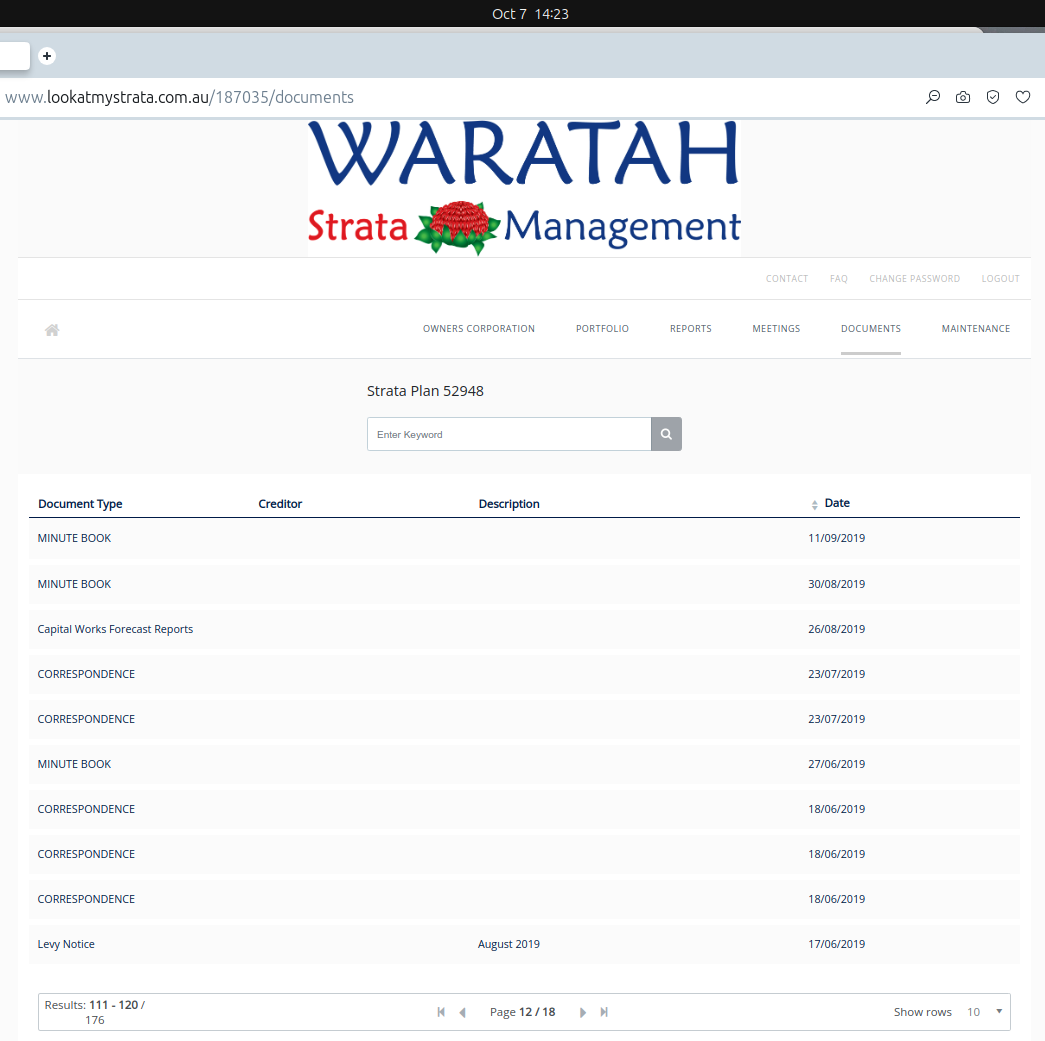Open the Maintenance menu

(976, 329)
